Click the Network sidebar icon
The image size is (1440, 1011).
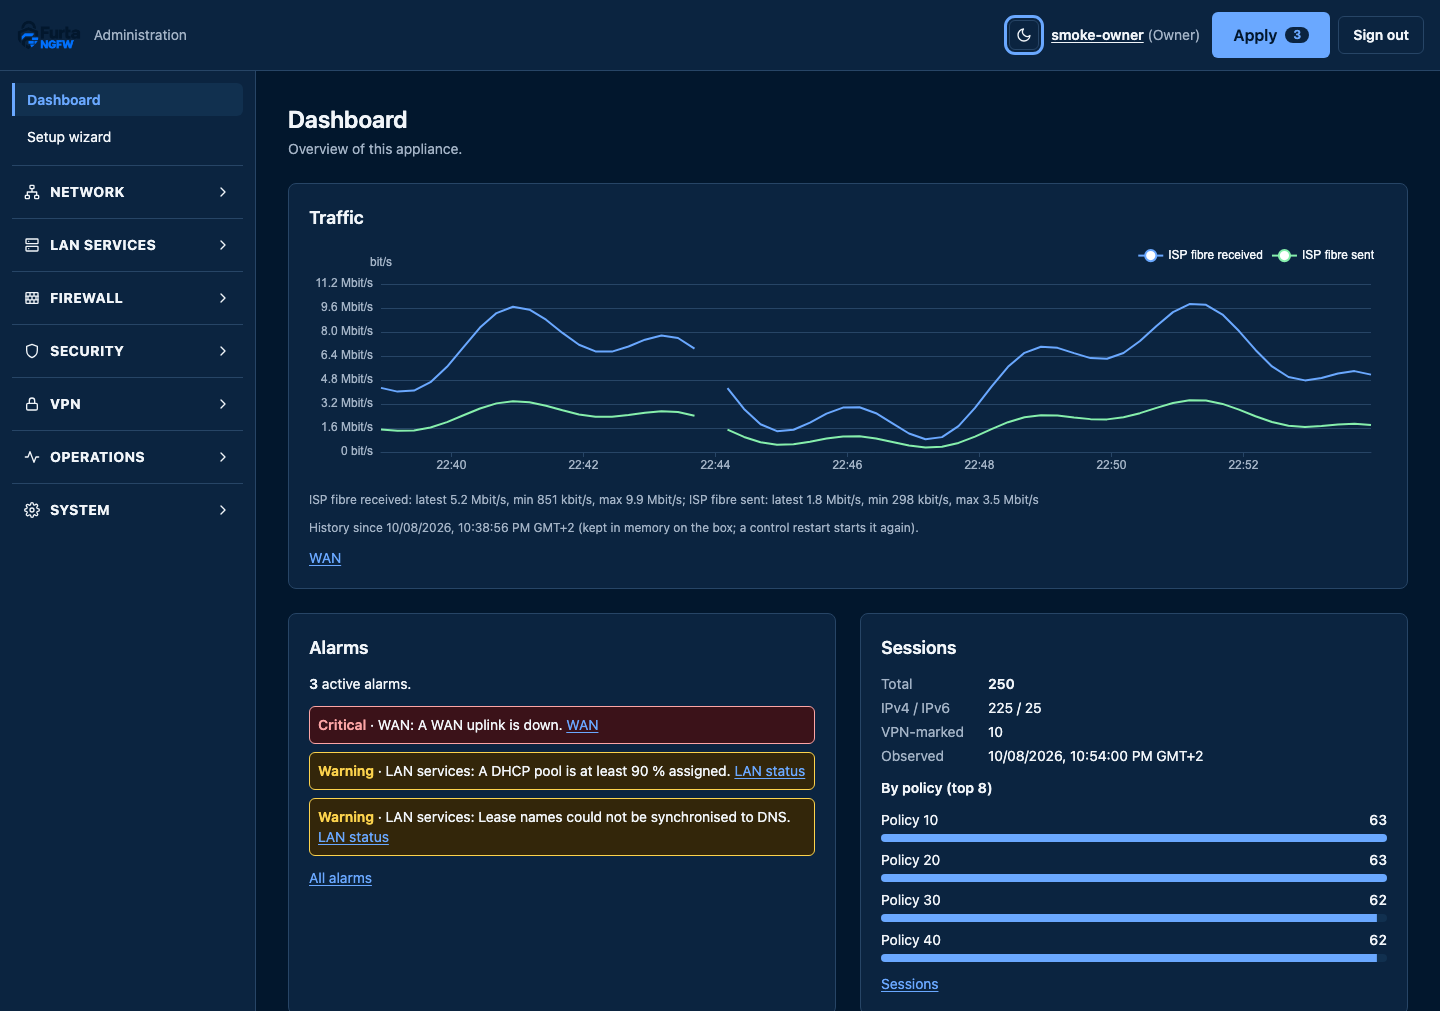[32, 192]
